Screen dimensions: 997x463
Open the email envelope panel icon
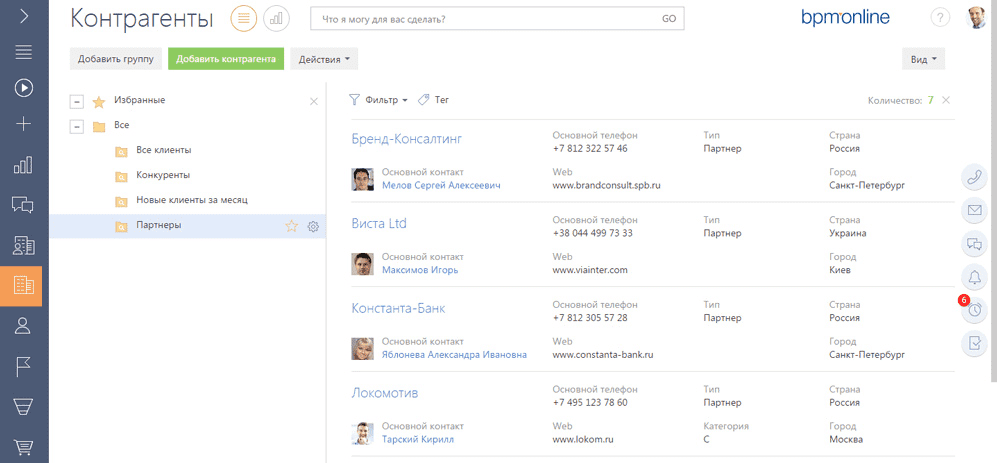[x=973, y=211]
